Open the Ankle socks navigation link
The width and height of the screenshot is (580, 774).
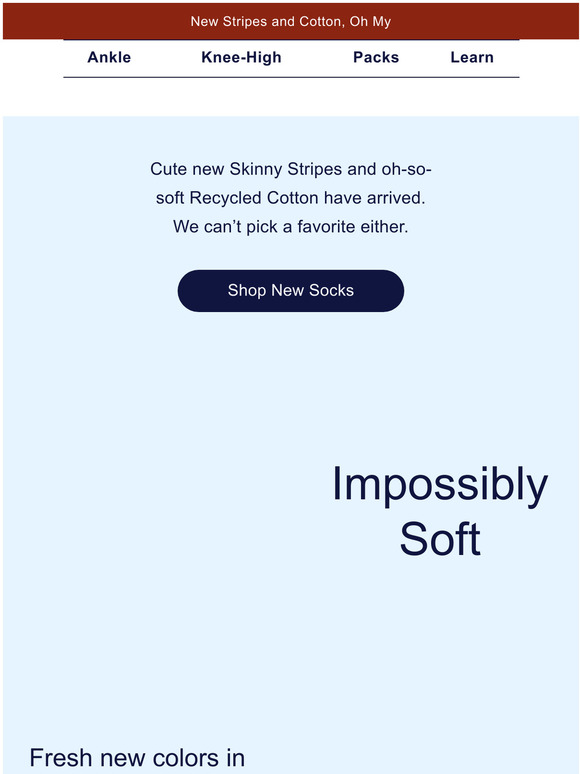click(x=109, y=57)
